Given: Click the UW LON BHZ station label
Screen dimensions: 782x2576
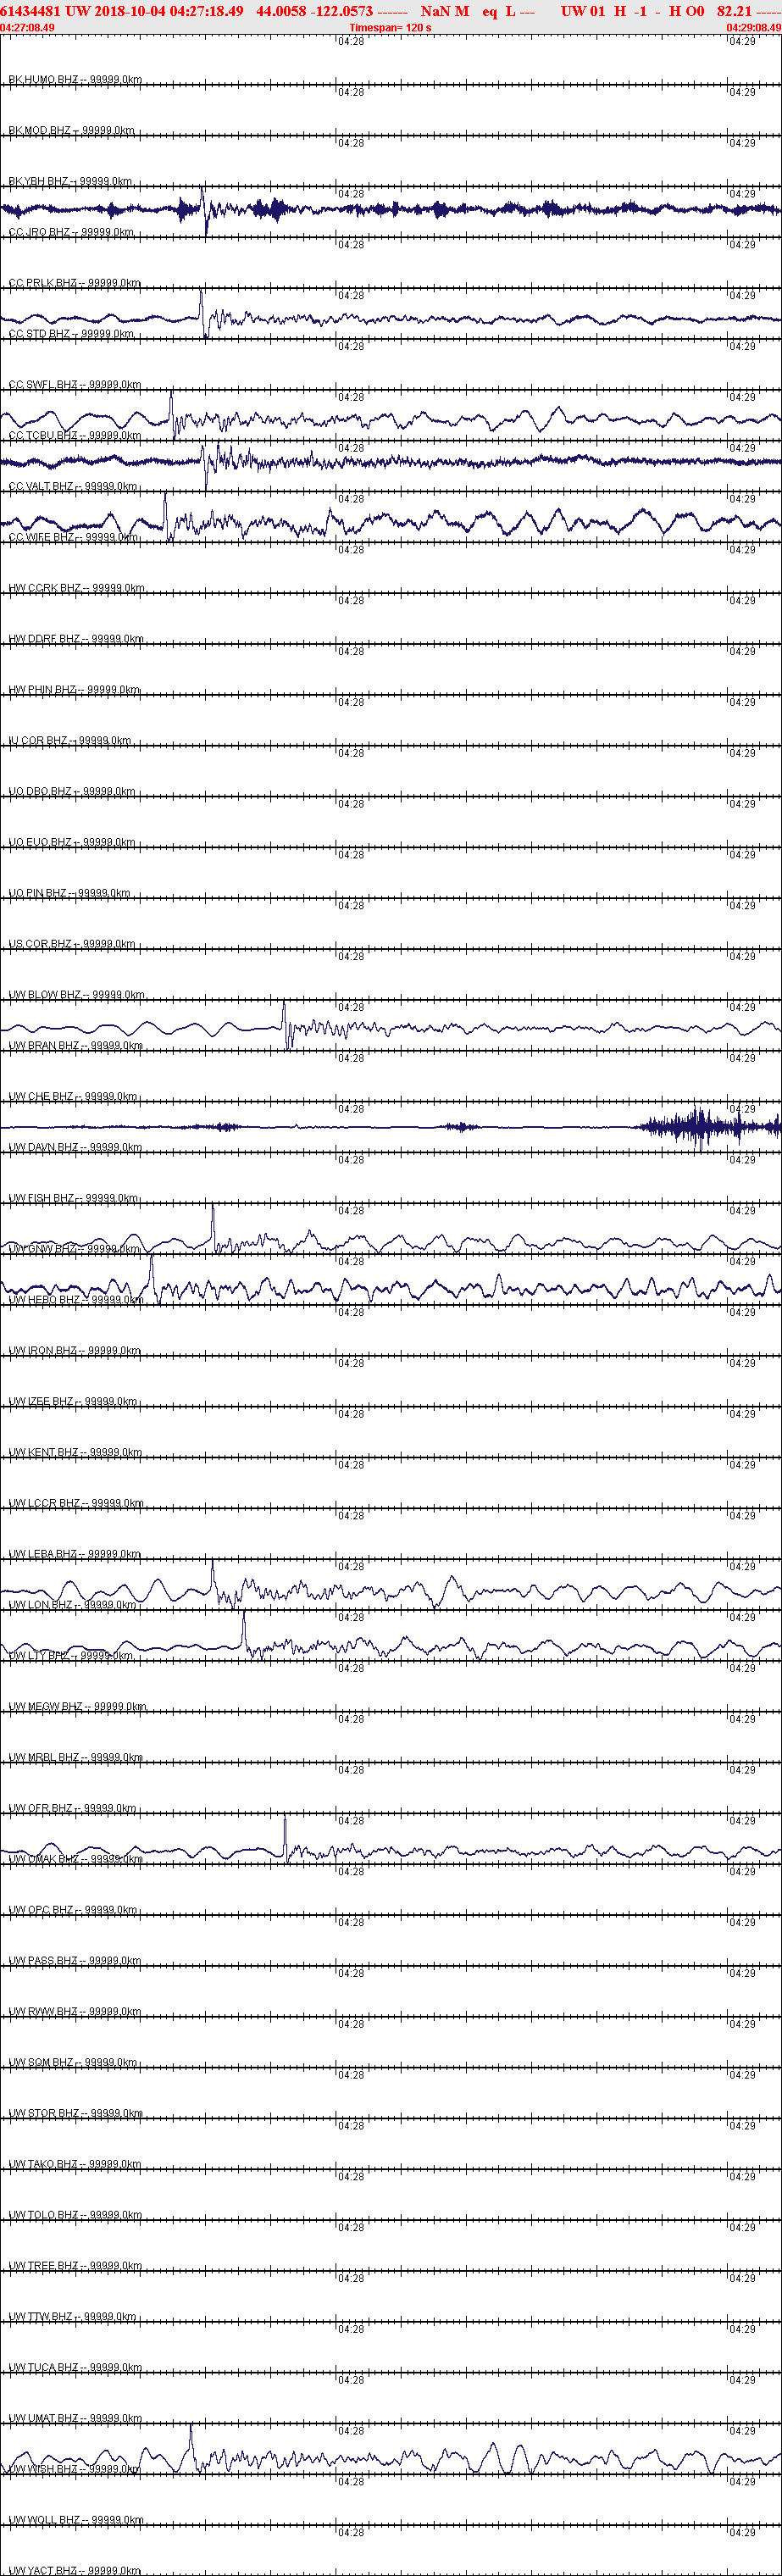Looking at the screenshot, I should tap(72, 1604).
